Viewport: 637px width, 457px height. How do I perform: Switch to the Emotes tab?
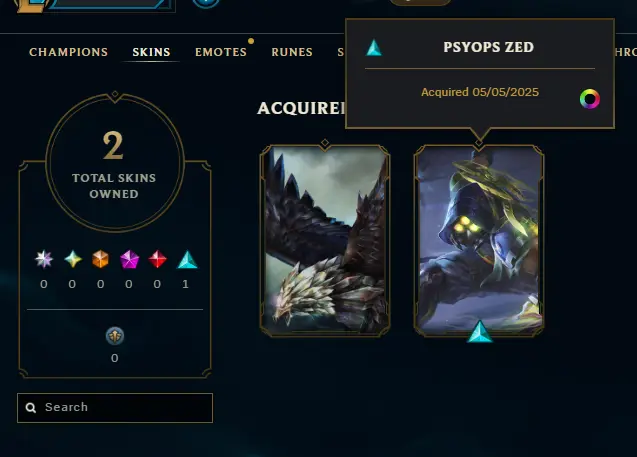click(221, 52)
